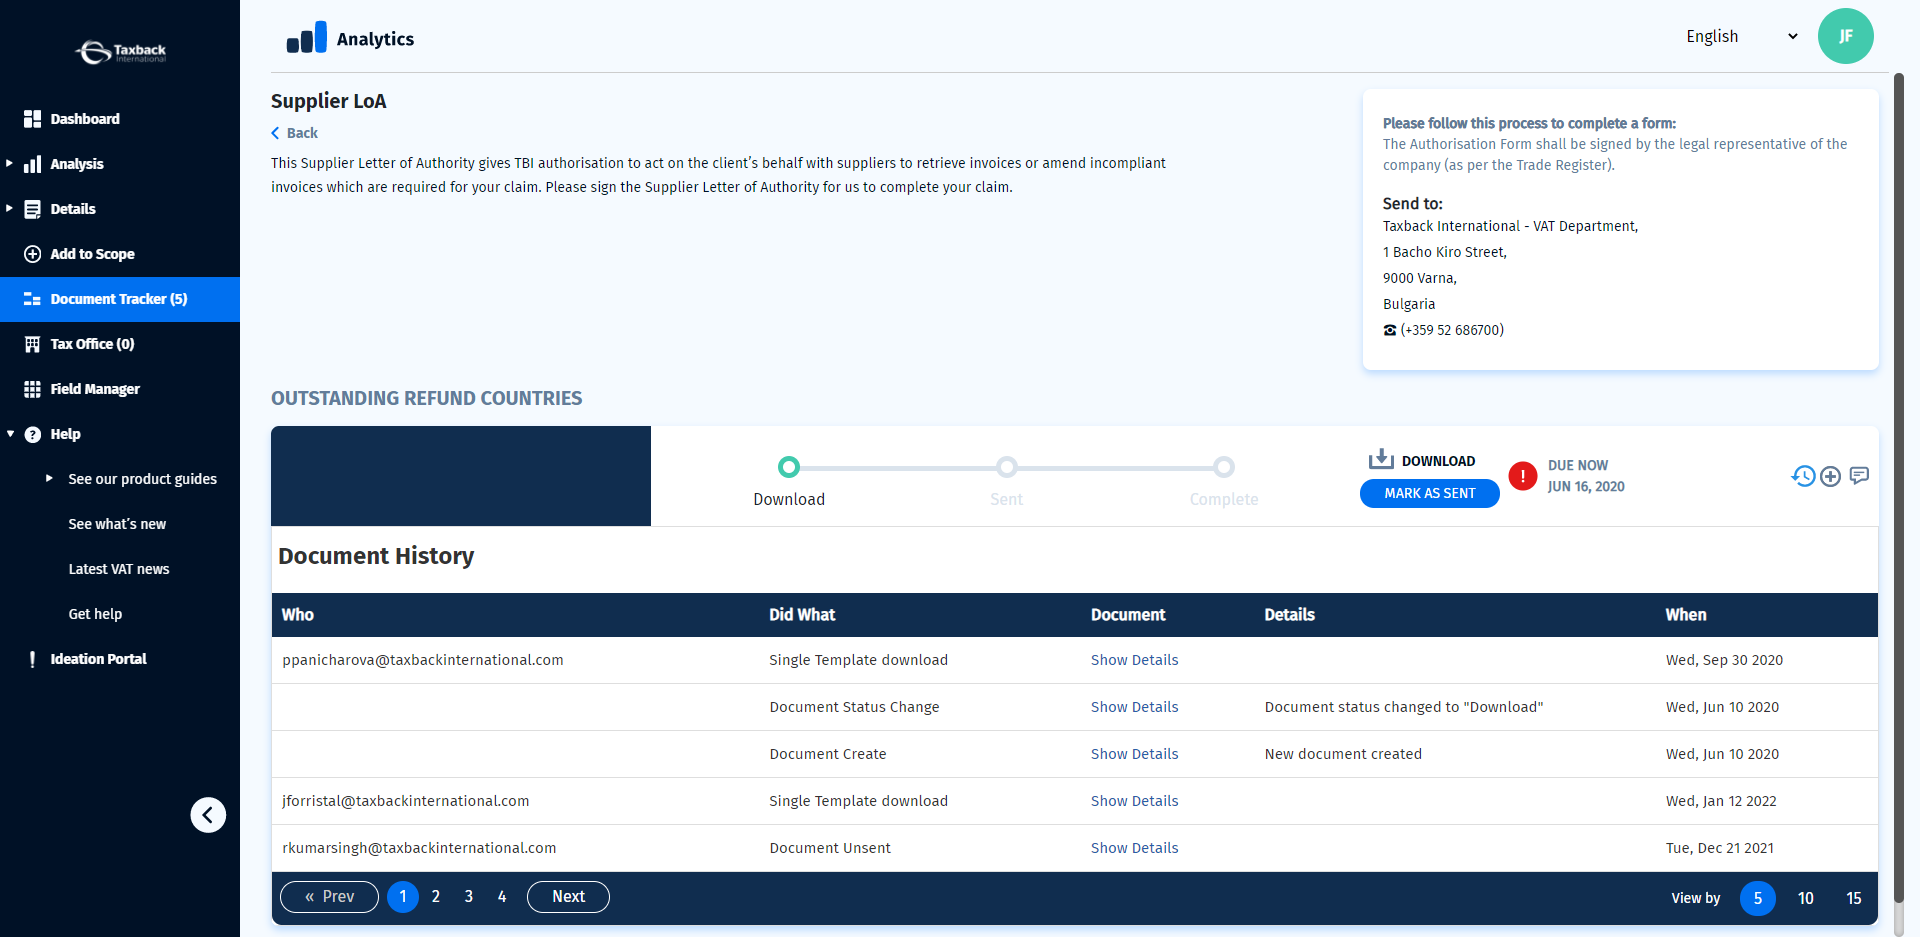Click the Analytics bar chart logo

point(306,38)
